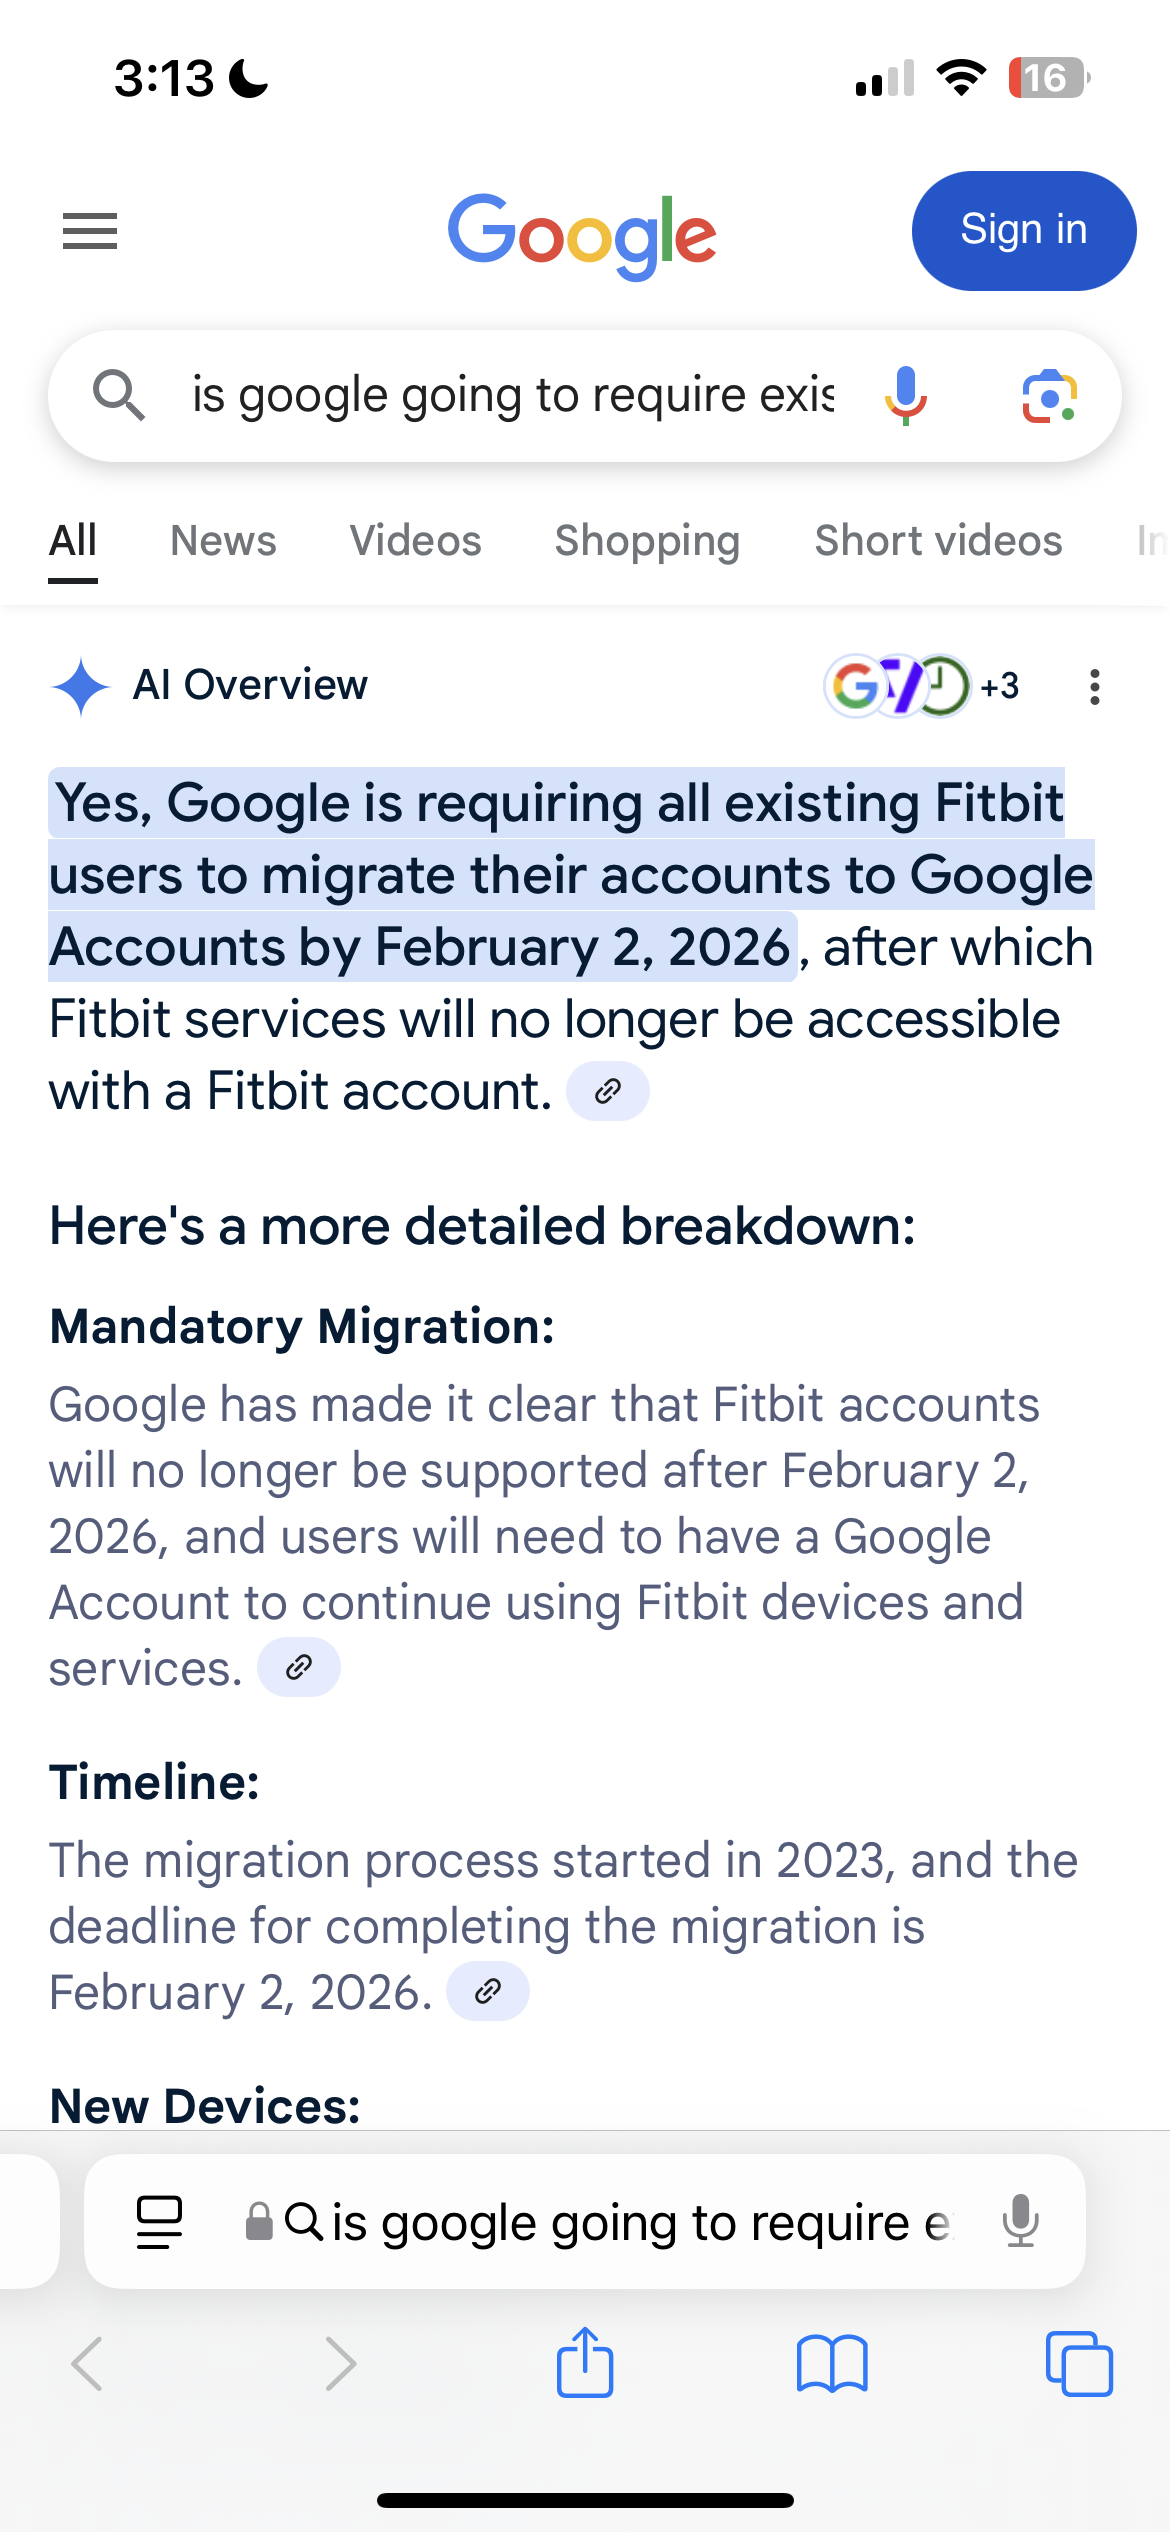The width and height of the screenshot is (1170, 2532).
Task: Tap the voice search microphone icon
Action: point(906,395)
